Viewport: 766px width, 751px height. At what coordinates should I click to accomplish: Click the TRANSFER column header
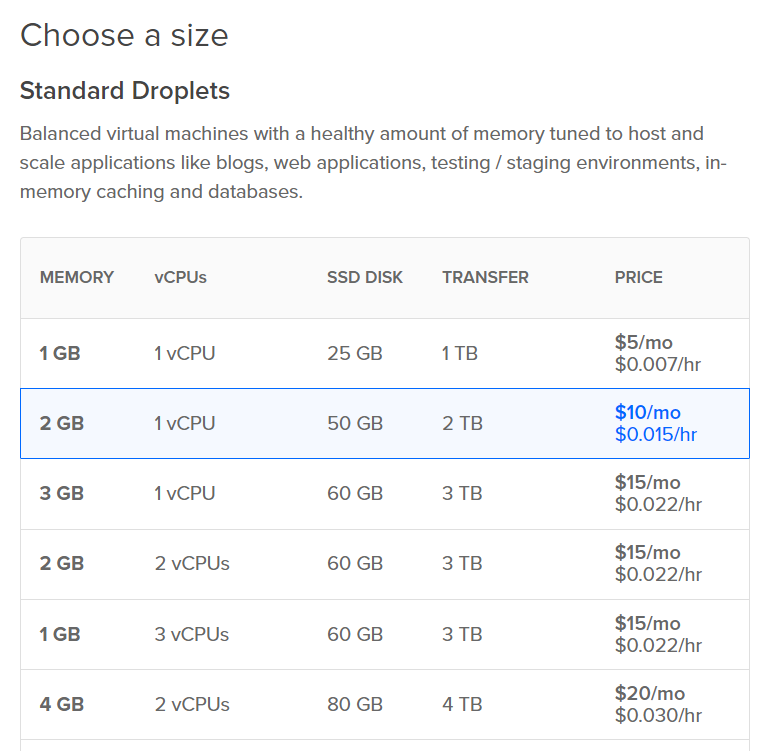(x=485, y=277)
